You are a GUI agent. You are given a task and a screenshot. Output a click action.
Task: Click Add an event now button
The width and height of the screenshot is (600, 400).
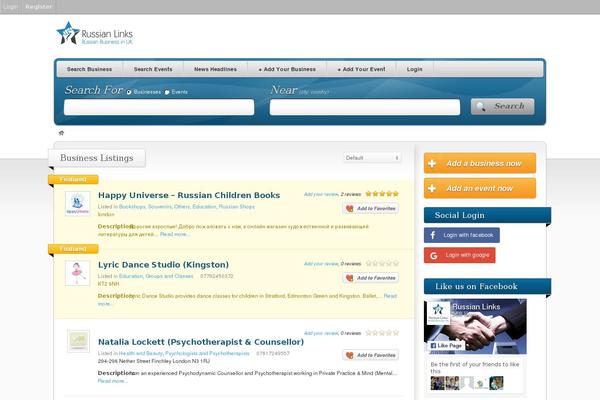click(x=480, y=188)
